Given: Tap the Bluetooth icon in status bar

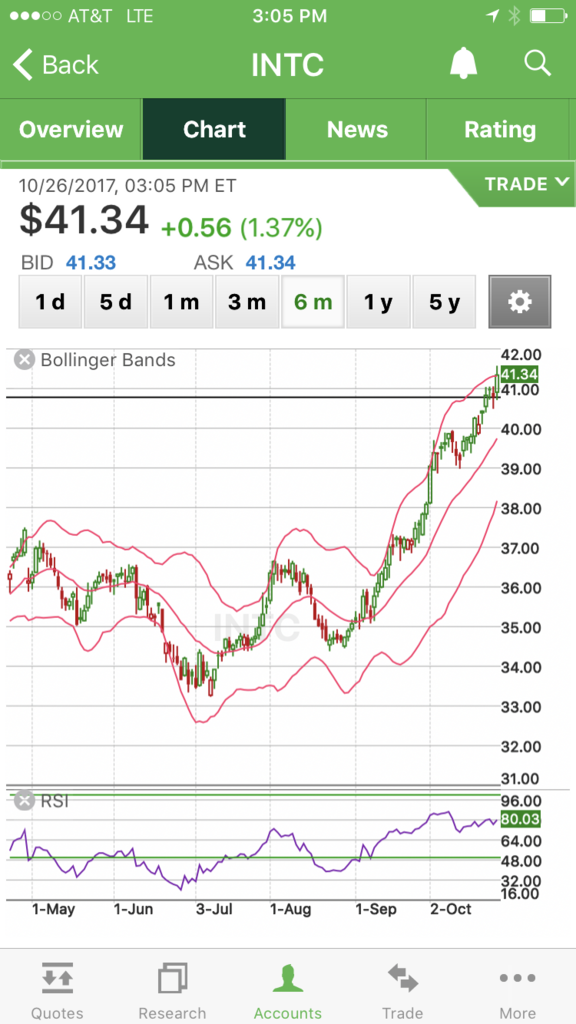Looking at the screenshot, I should coord(514,16).
